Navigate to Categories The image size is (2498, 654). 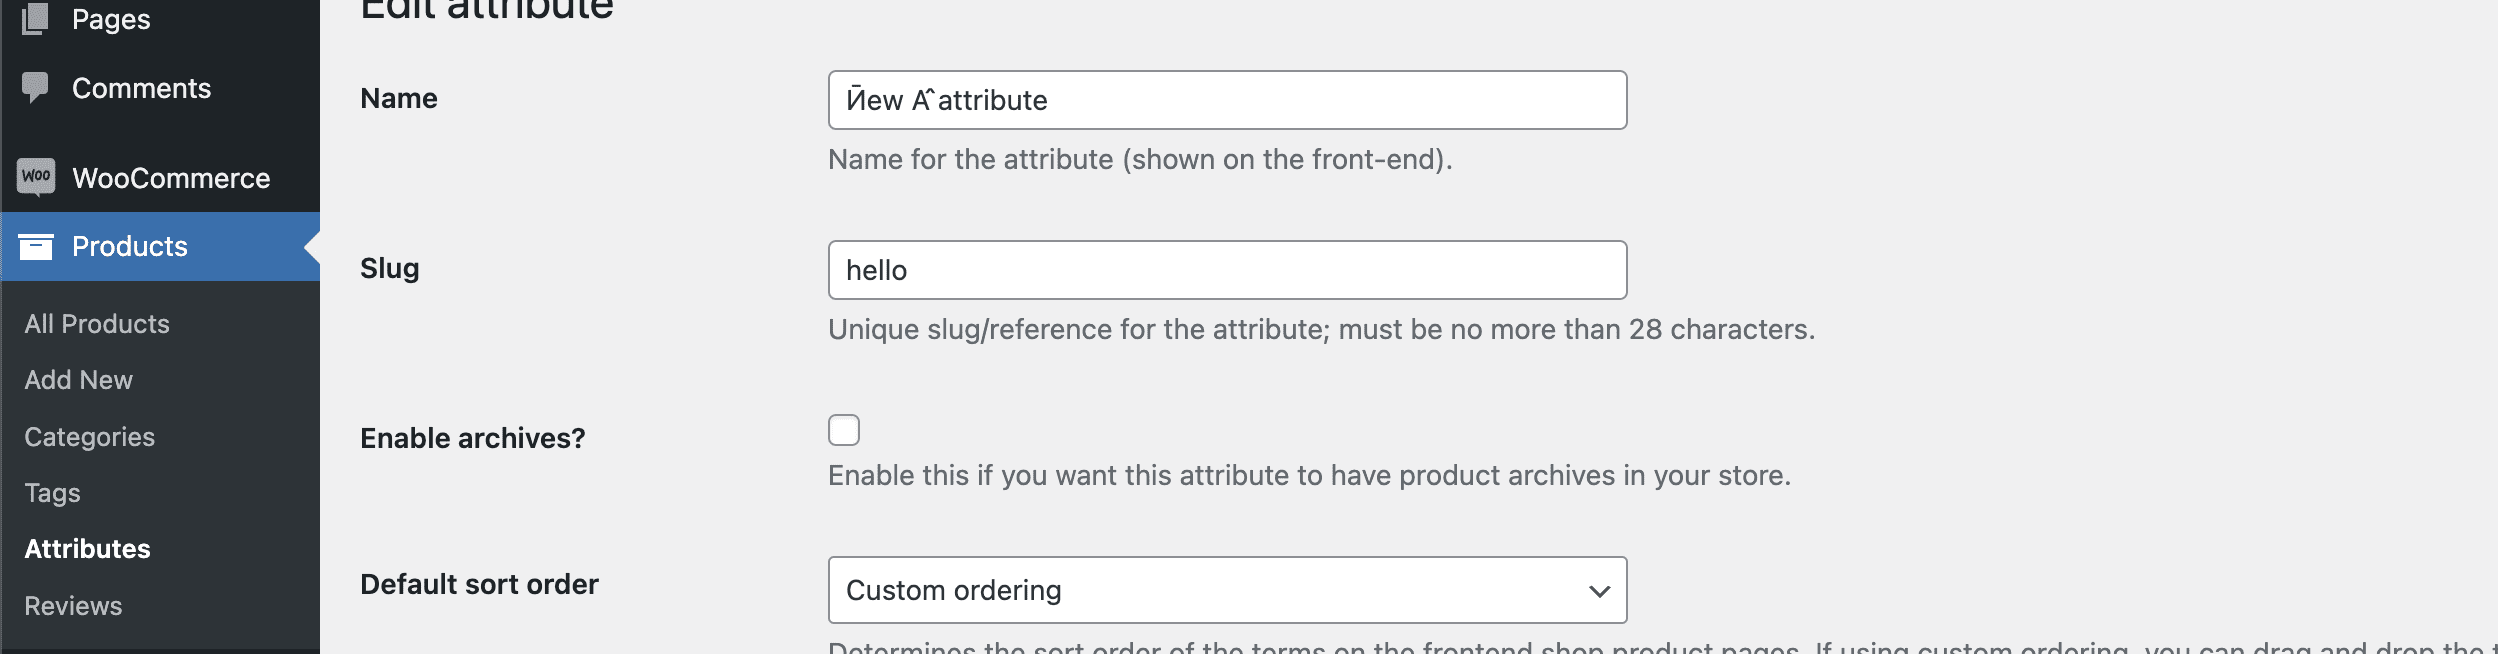[x=88, y=437]
